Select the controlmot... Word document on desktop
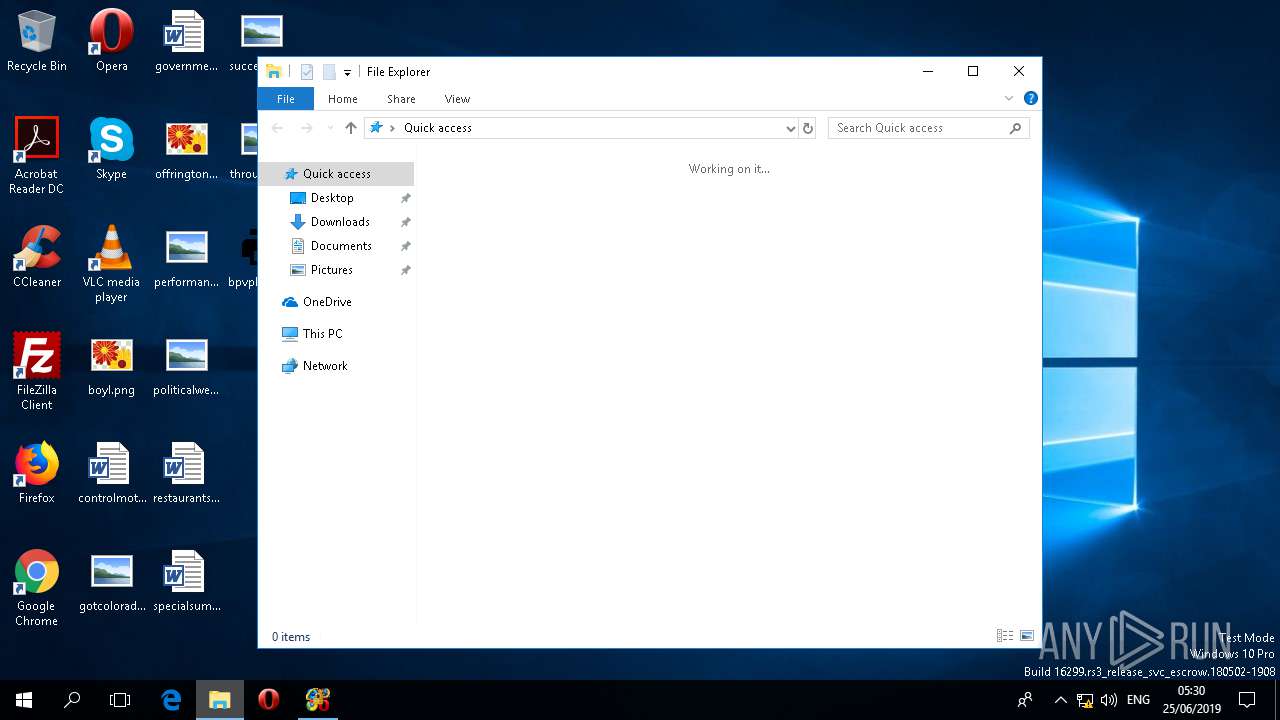This screenshot has width=1280, height=720. coord(112,473)
